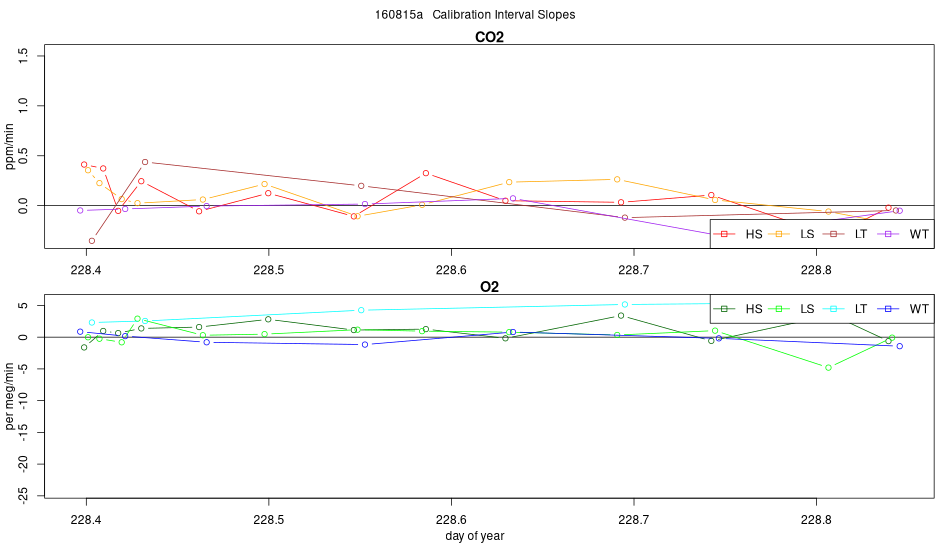The height and width of the screenshot is (550, 950).
Task: Click the ppm/min y-axis label
Action: [x=10, y=147]
